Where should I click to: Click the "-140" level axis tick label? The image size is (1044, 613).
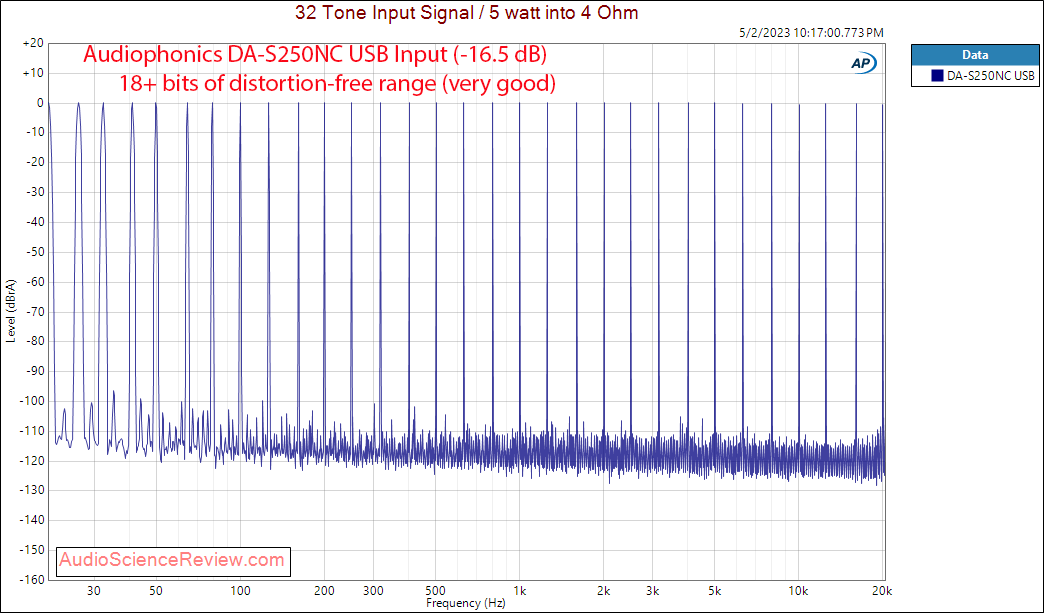31,520
